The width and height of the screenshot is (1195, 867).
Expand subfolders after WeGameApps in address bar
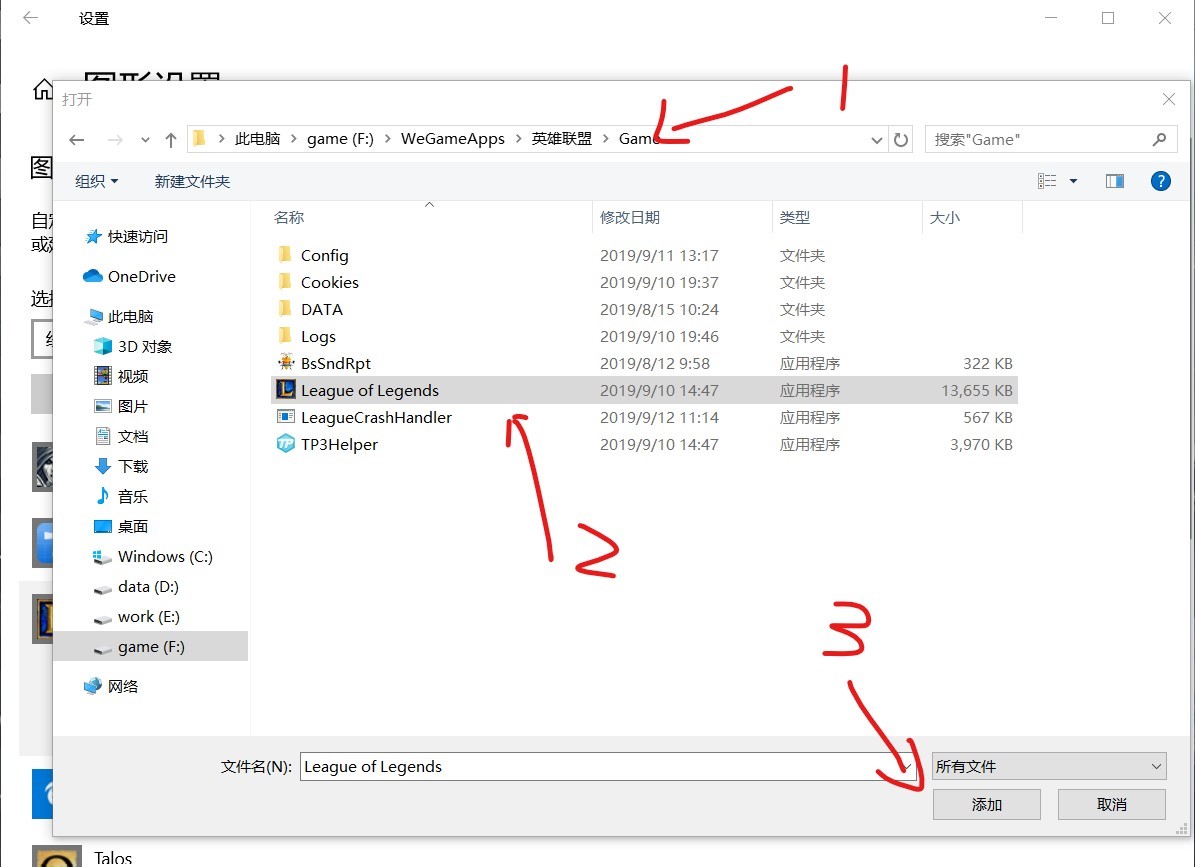coord(518,139)
